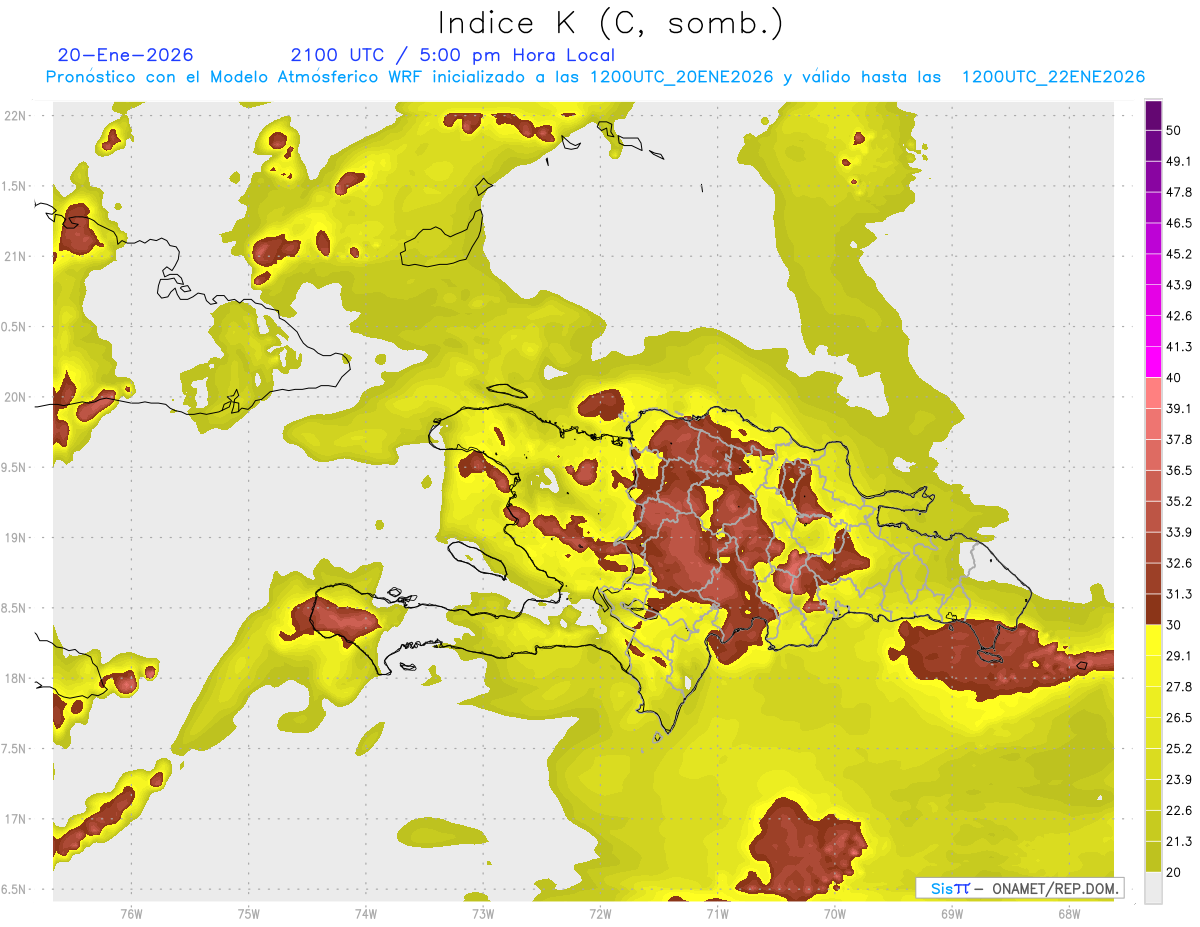Click the "1200UTC_22ENE2026" valid-until time text
The width and height of the screenshot is (1200, 927).
[x=1053, y=77]
